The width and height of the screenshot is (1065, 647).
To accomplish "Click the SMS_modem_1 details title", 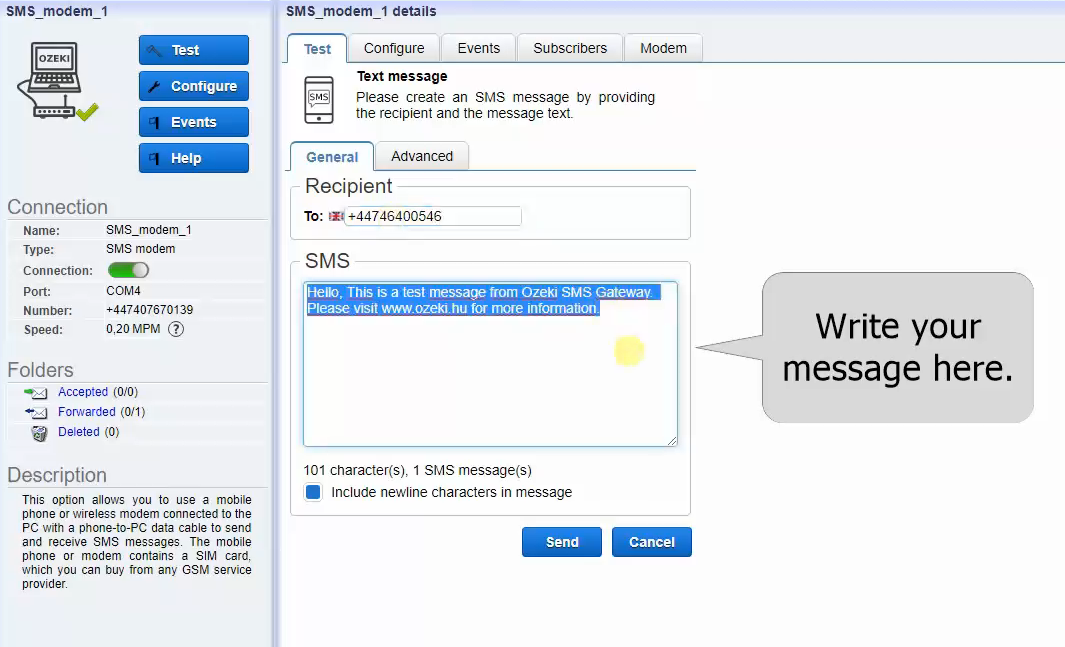I will pyautogui.click(x=361, y=11).
